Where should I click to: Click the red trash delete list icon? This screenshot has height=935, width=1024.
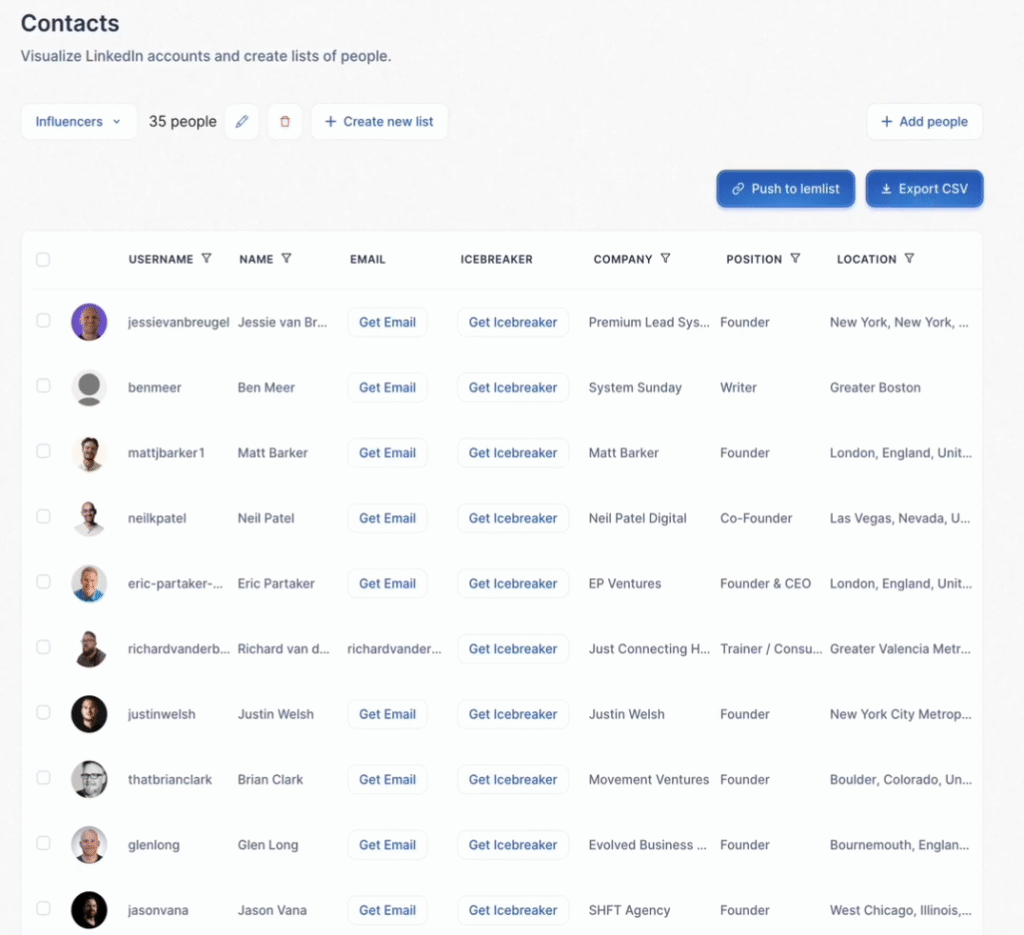click(x=285, y=121)
